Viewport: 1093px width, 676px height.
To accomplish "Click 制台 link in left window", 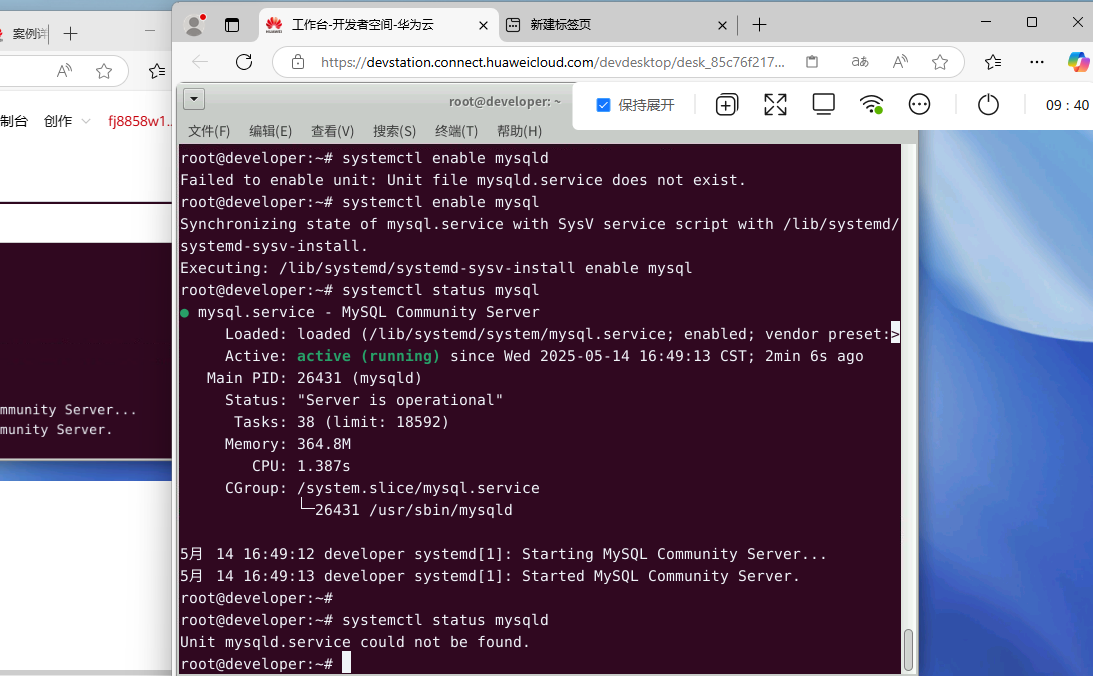I will pyautogui.click(x=14, y=121).
